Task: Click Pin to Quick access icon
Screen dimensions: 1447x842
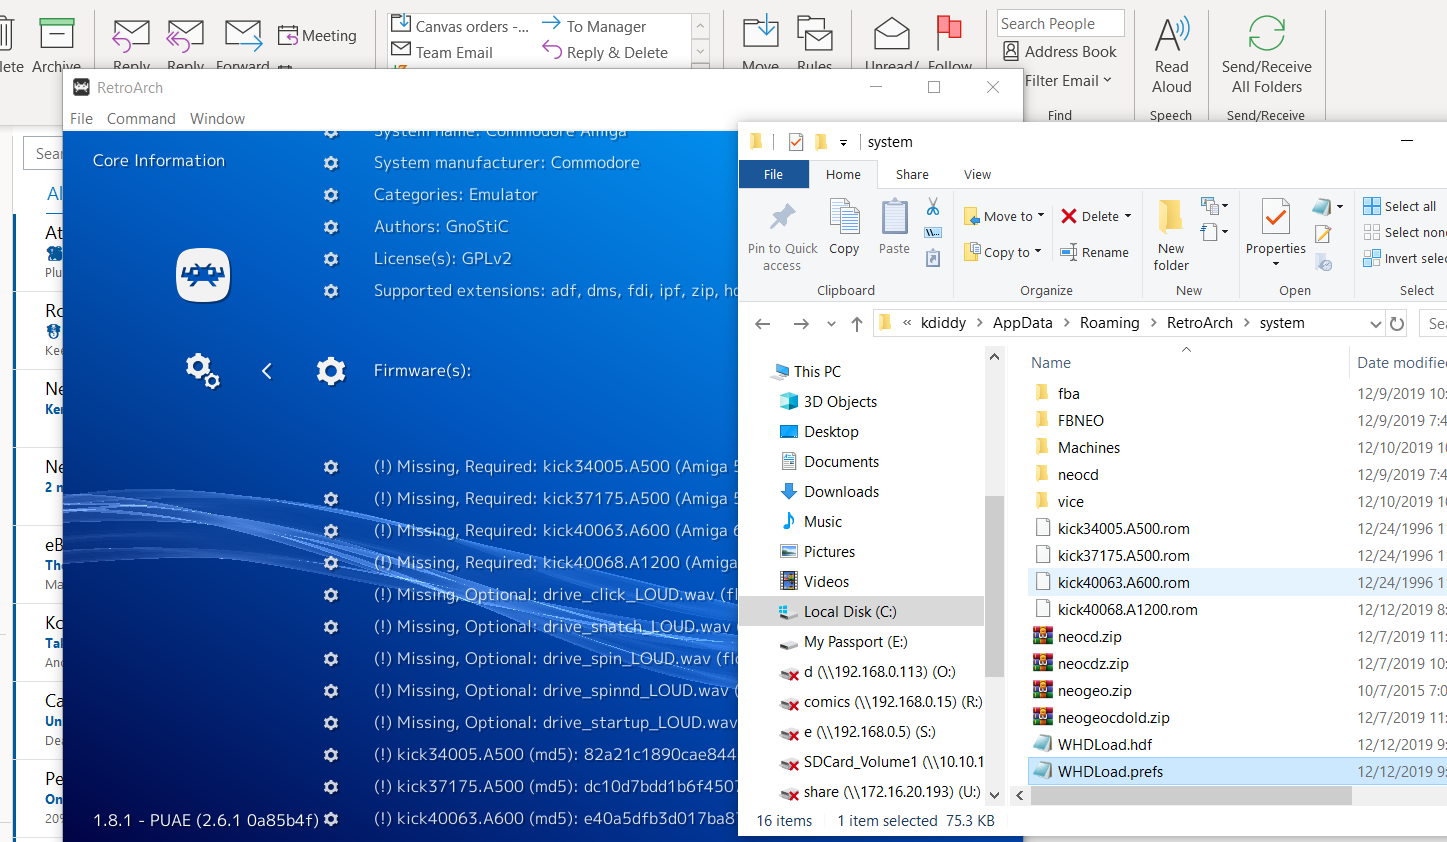Action: (x=782, y=217)
